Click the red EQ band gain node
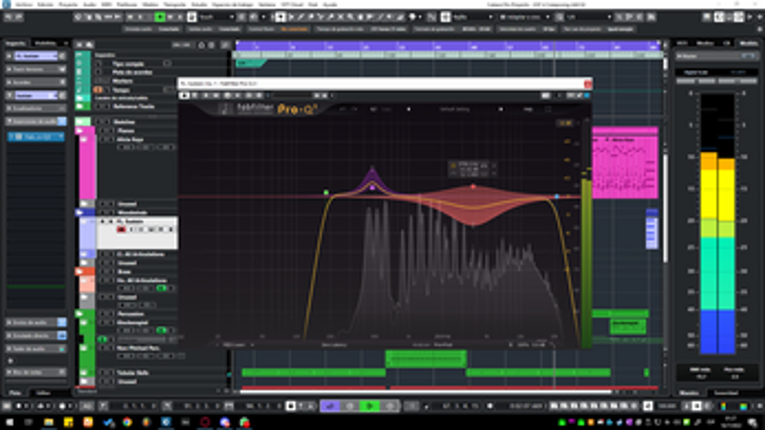Image resolution: width=765 pixels, height=430 pixels. pos(473,186)
